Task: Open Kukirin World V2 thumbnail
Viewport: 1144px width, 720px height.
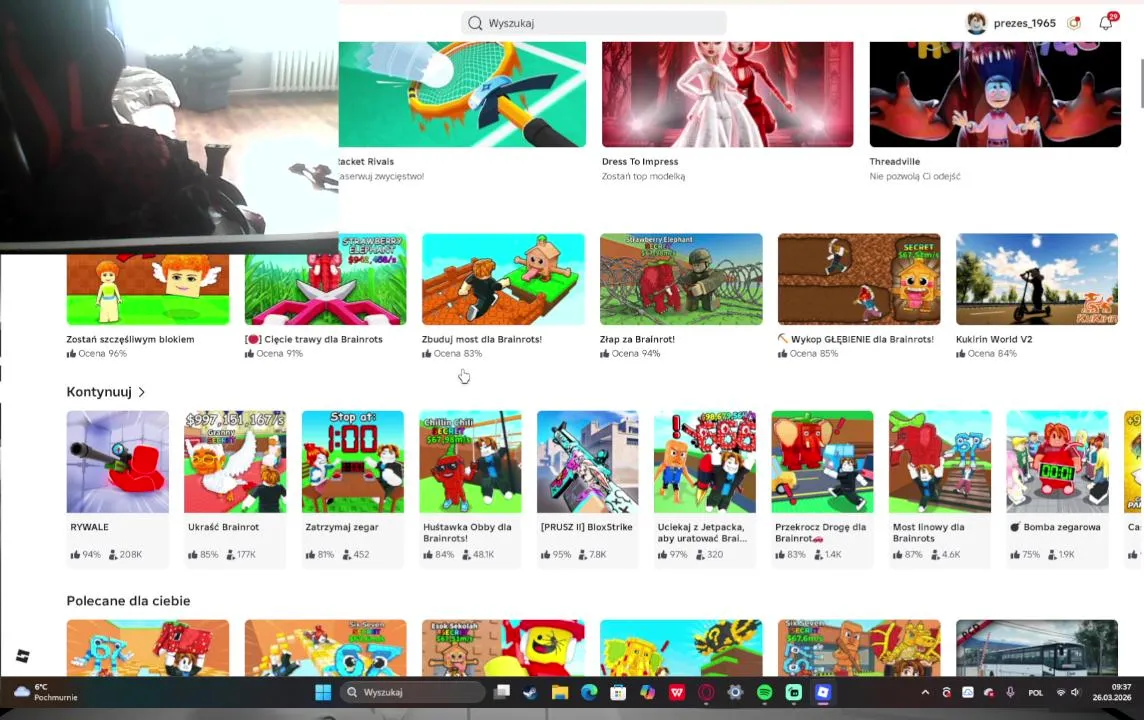Action: (x=1037, y=279)
